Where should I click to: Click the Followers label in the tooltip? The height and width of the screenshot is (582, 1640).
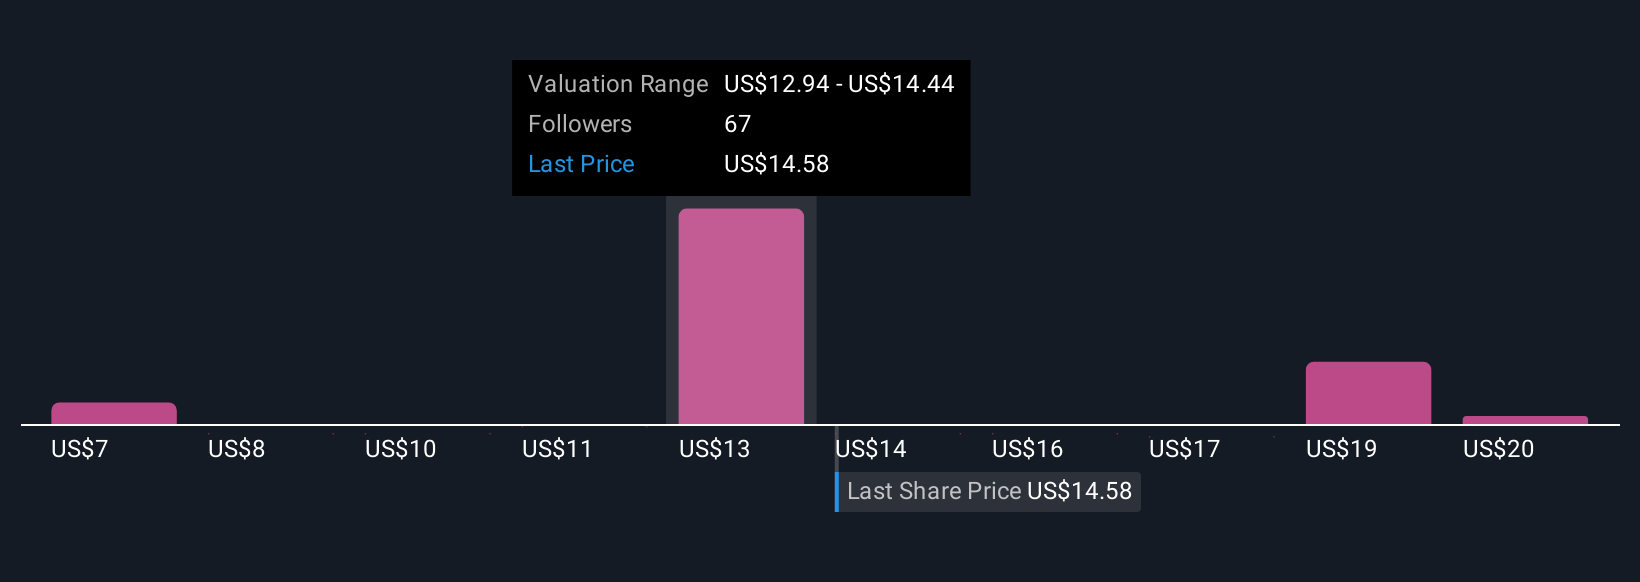[x=580, y=124]
